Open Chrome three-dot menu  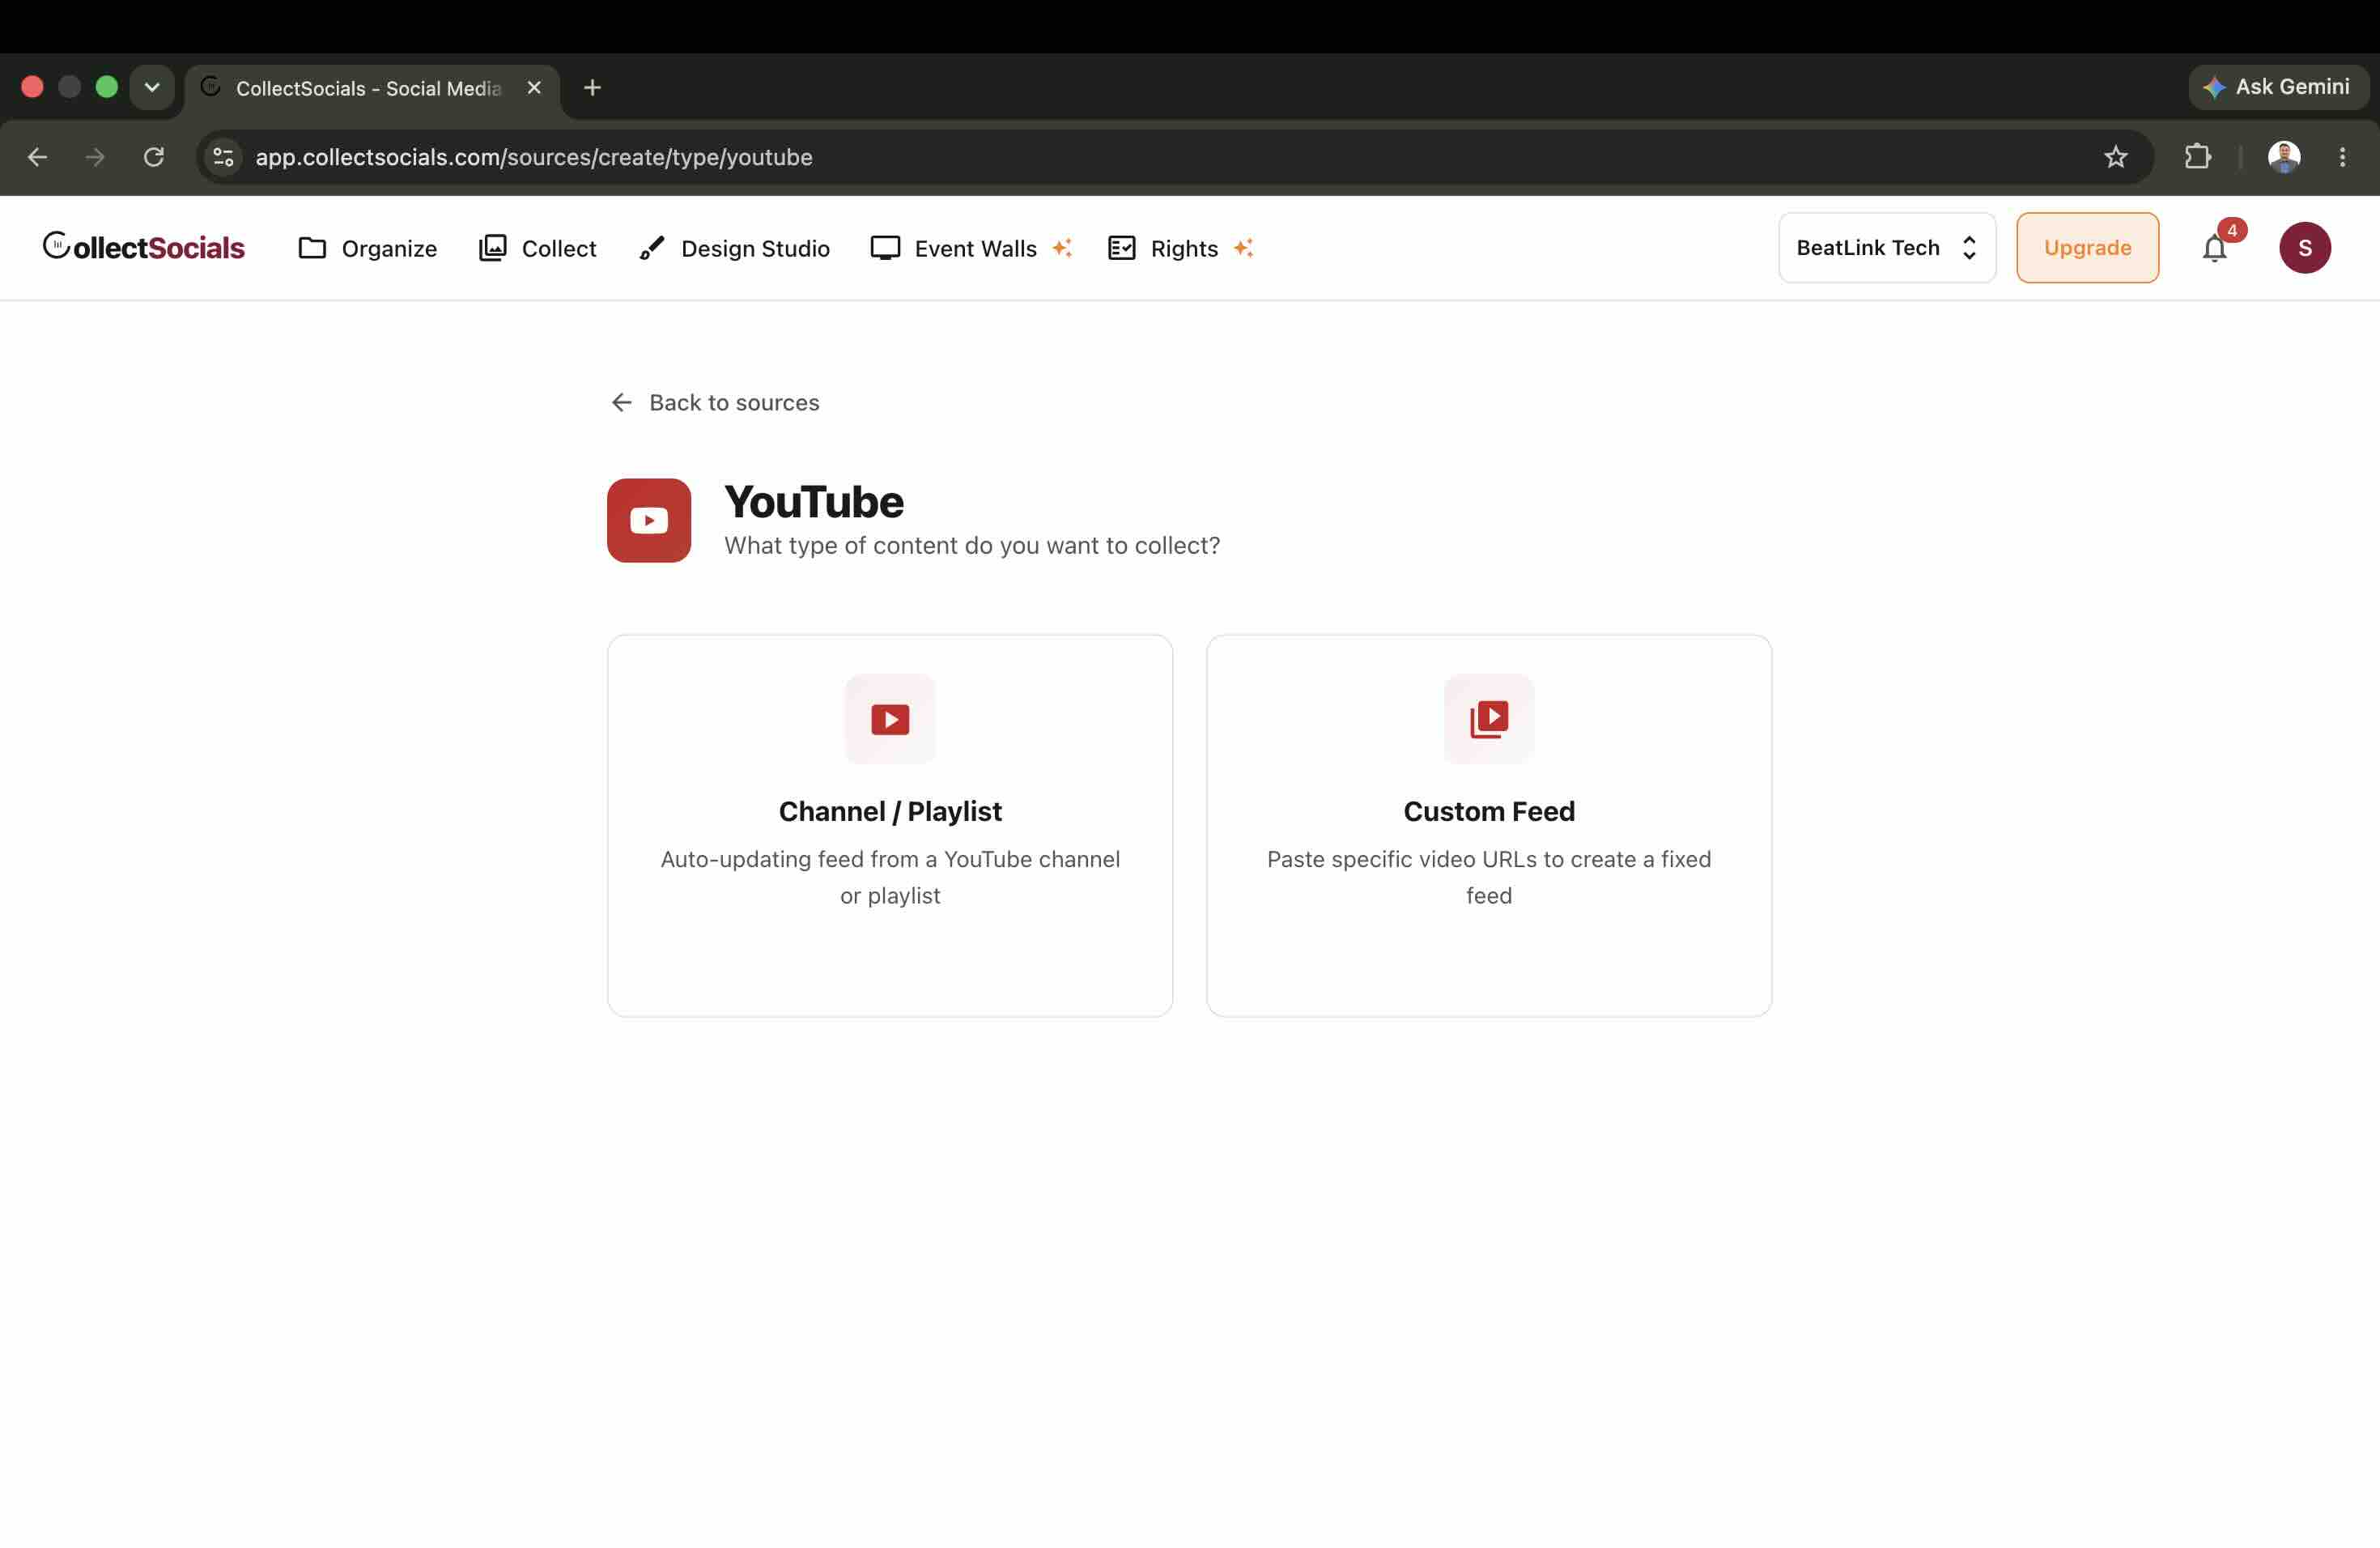point(2342,157)
